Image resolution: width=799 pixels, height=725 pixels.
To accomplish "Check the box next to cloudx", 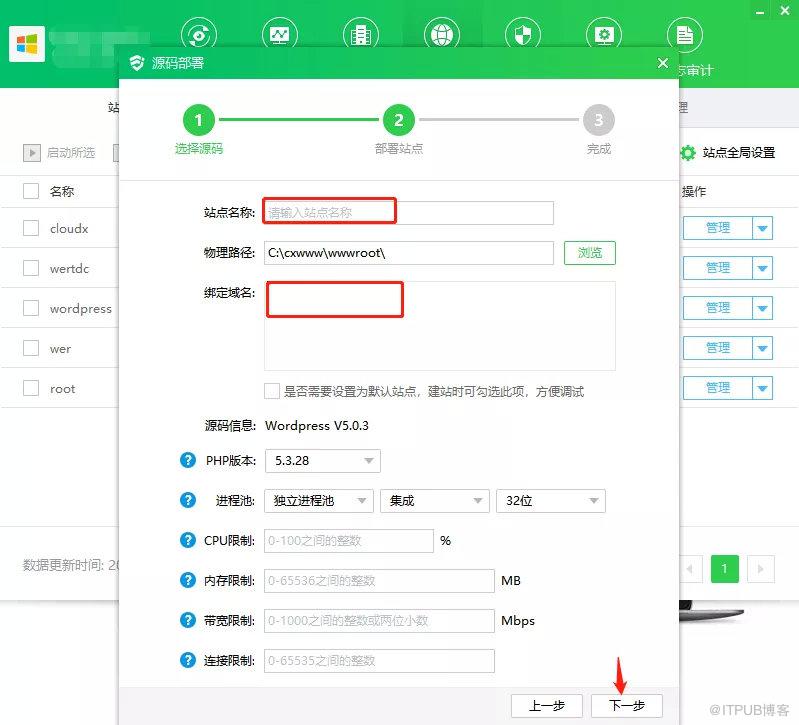I will tap(31, 228).
